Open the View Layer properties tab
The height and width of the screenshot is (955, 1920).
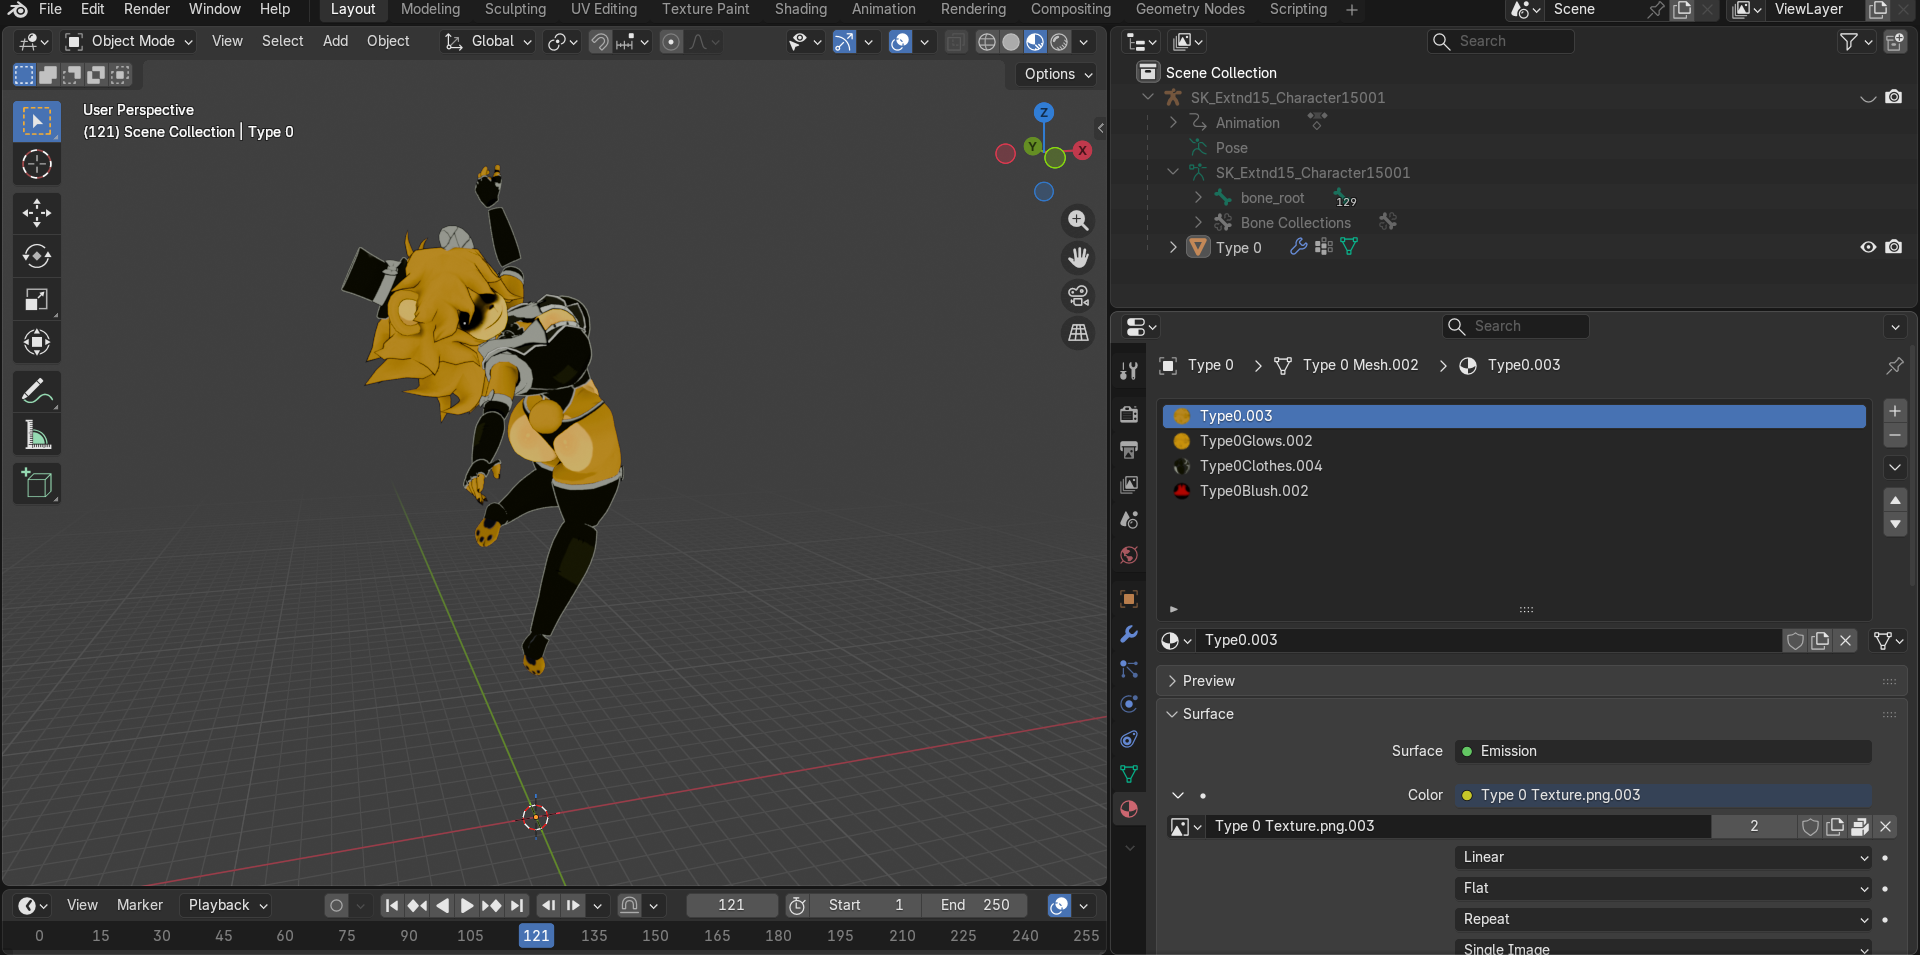[x=1129, y=484]
